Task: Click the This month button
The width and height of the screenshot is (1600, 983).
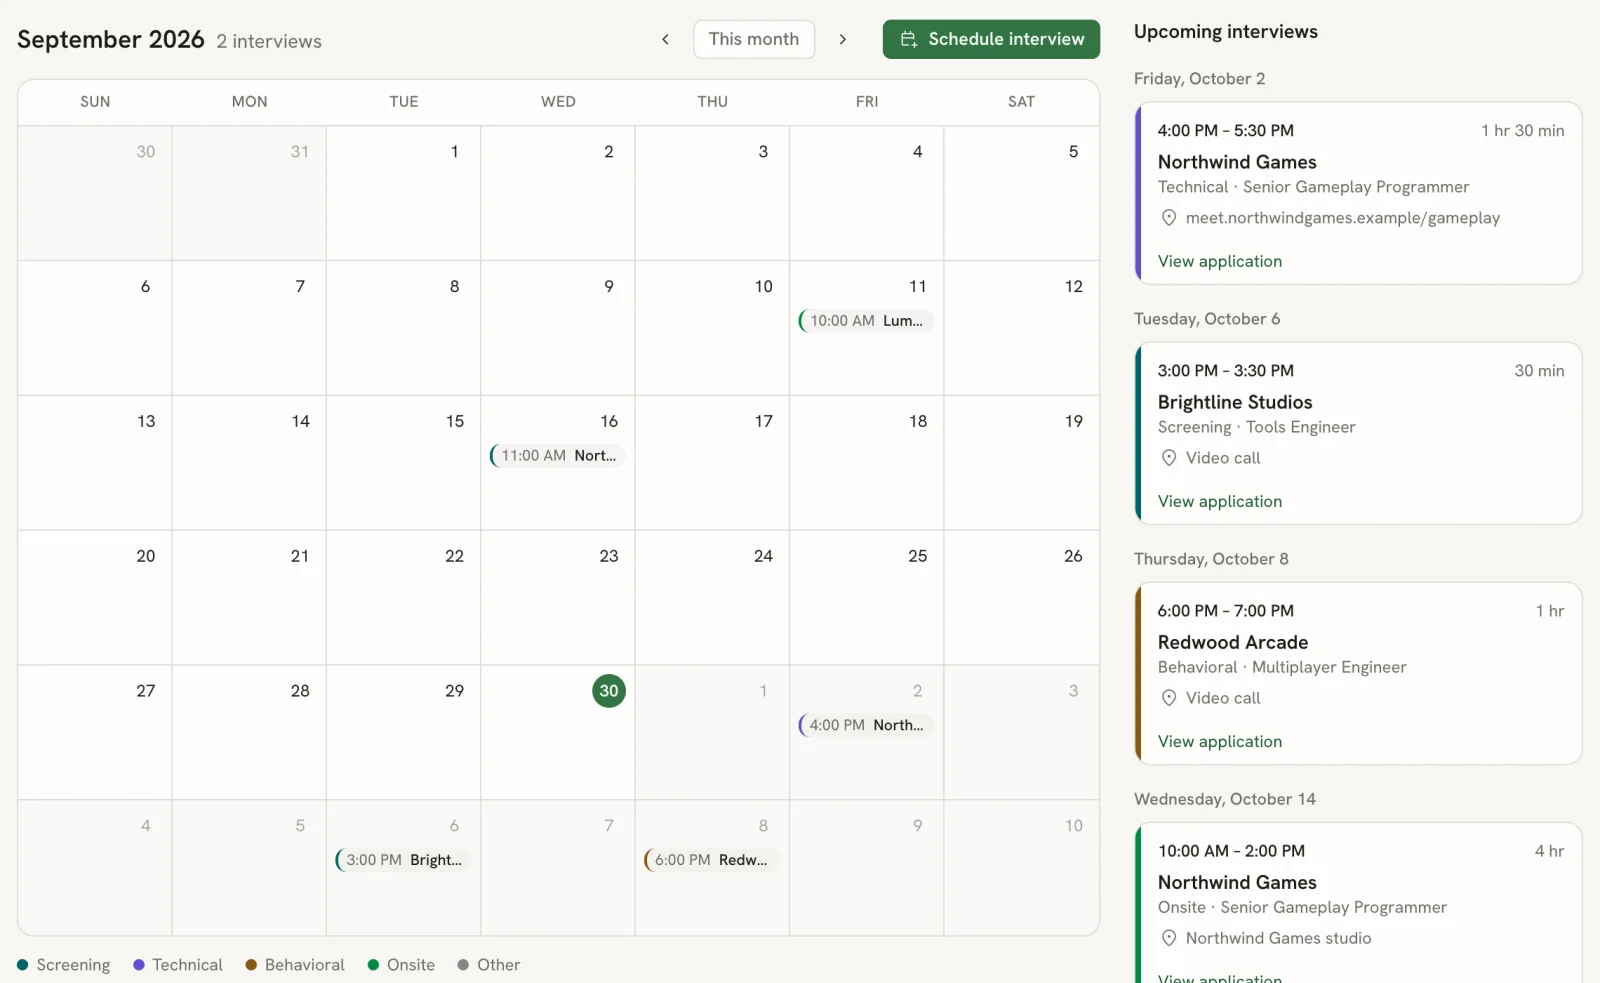Action: [x=754, y=39]
